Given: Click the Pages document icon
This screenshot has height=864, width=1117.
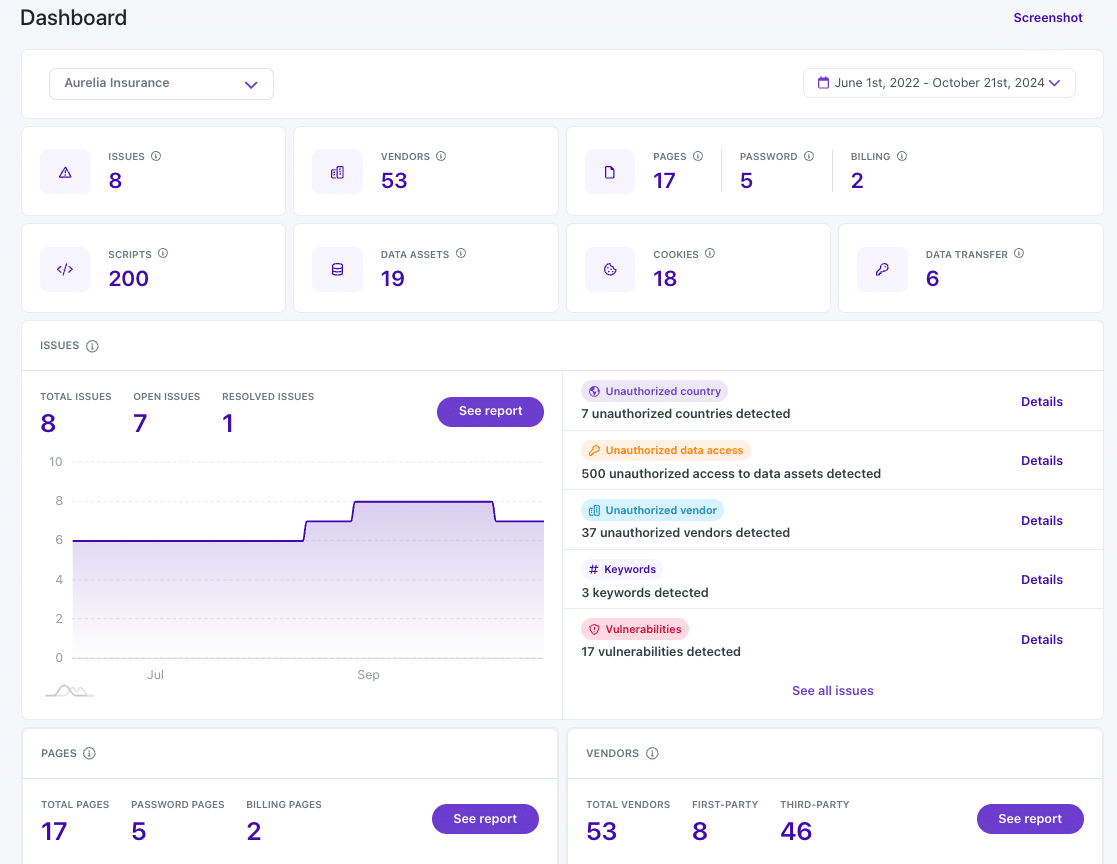Looking at the screenshot, I should pyautogui.click(x=610, y=172).
